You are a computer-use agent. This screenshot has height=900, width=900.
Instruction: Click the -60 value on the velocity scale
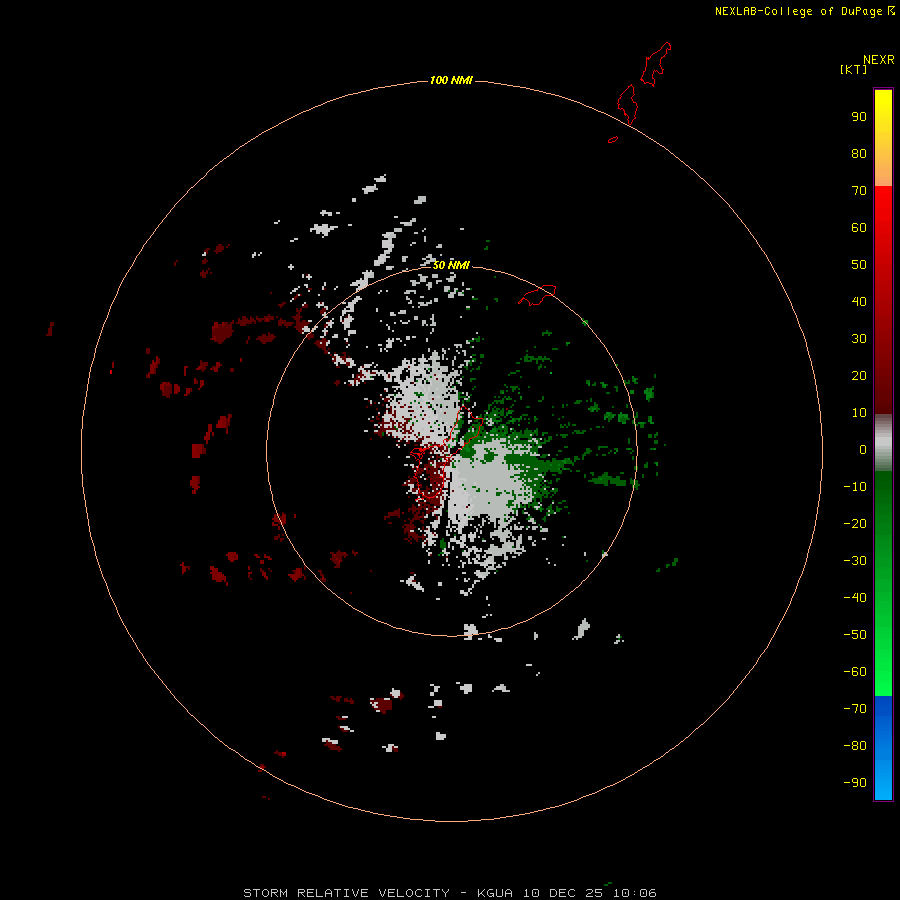tap(855, 672)
